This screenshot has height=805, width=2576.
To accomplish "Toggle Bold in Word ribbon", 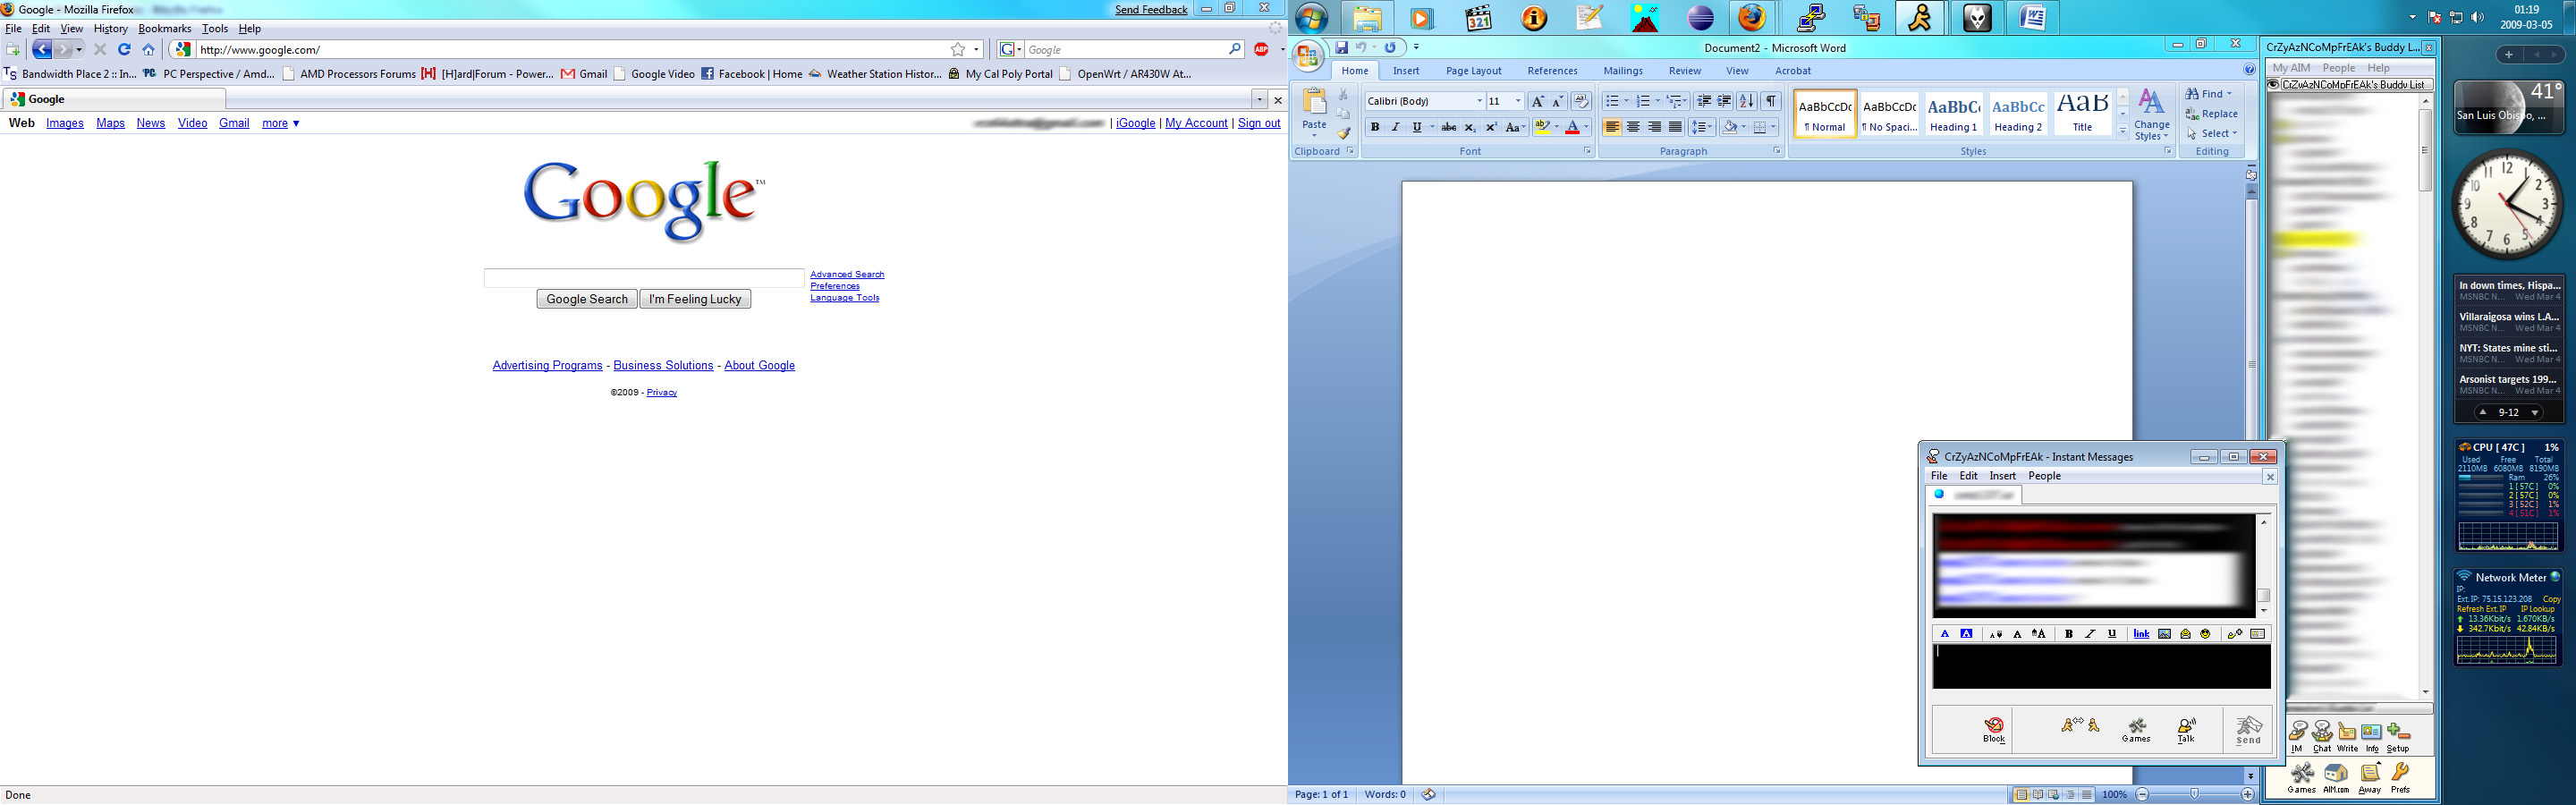I will 1374,127.
